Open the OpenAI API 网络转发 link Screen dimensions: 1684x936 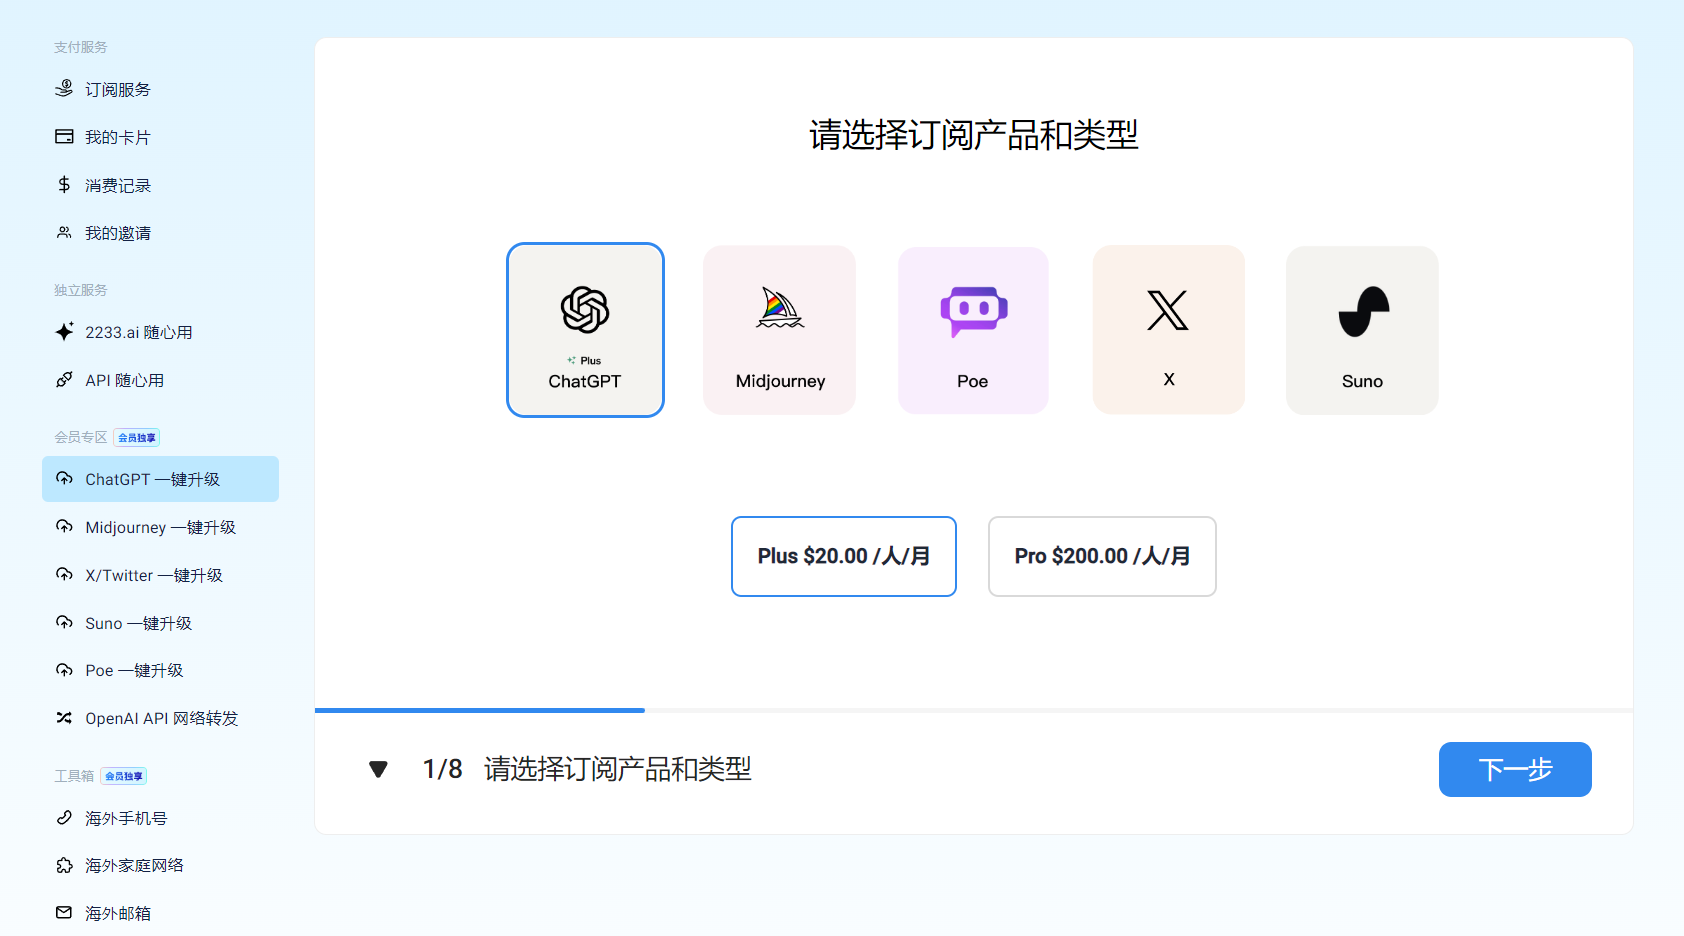click(x=161, y=718)
